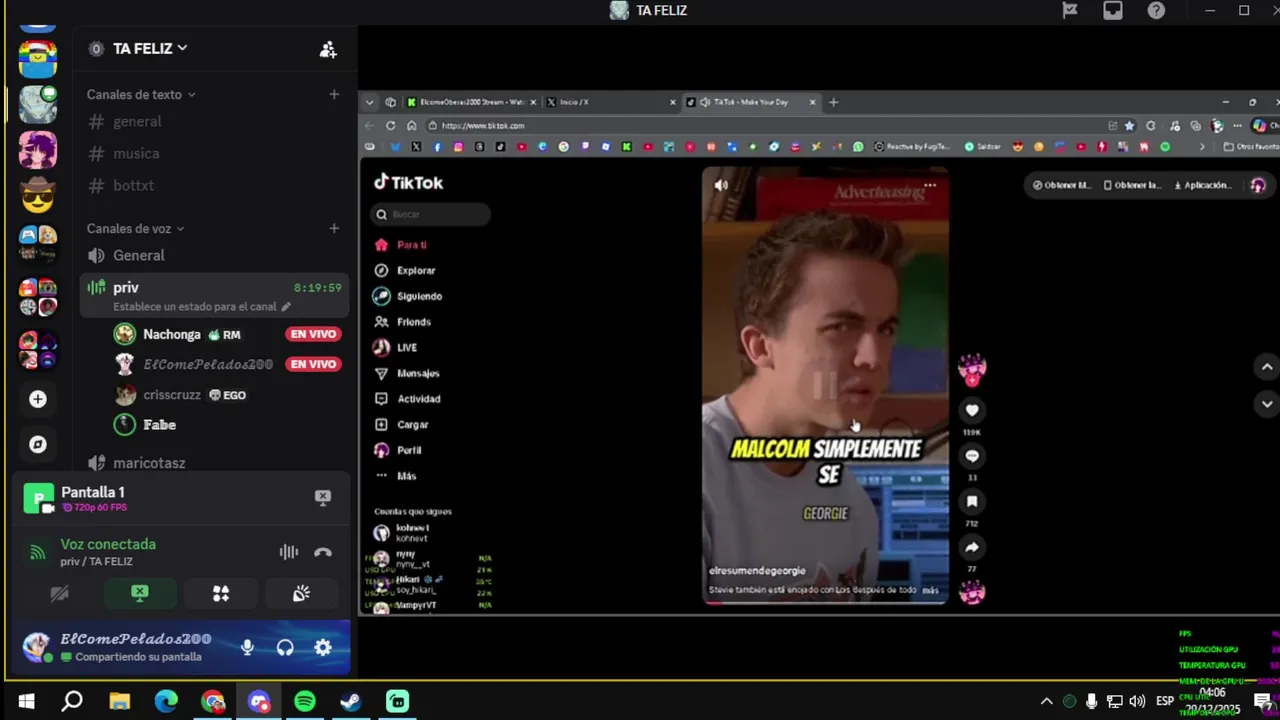Open Spotify from the Windows taskbar

(305, 701)
